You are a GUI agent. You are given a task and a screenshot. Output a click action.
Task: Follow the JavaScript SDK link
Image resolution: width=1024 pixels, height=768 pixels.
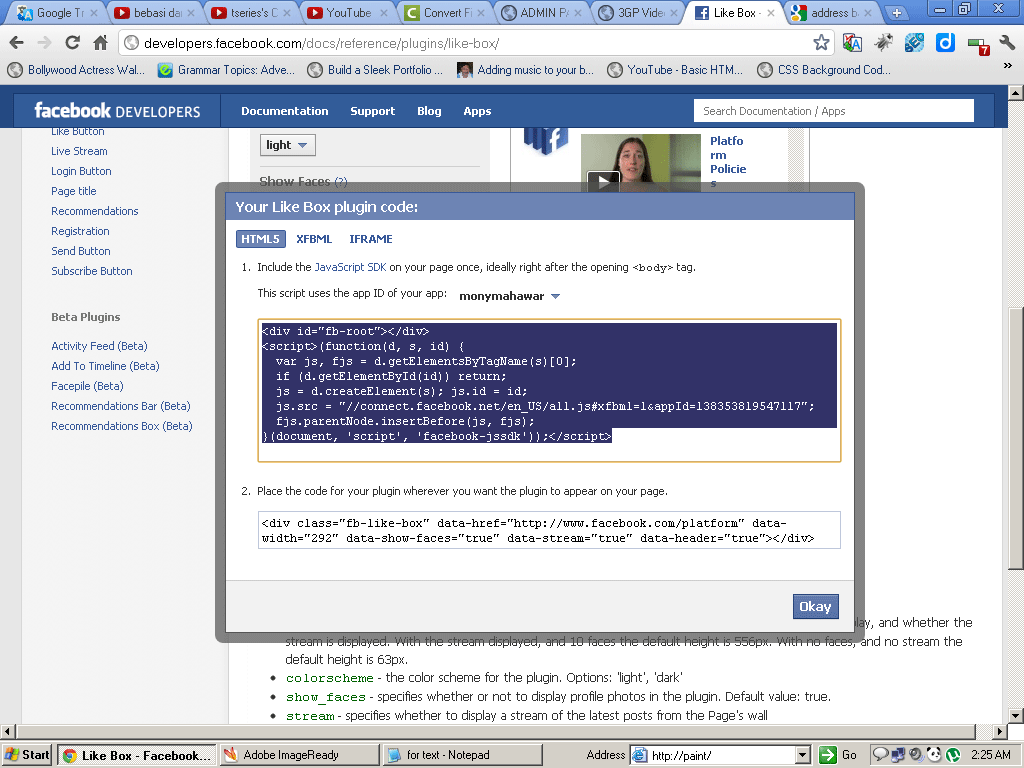(x=351, y=267)
